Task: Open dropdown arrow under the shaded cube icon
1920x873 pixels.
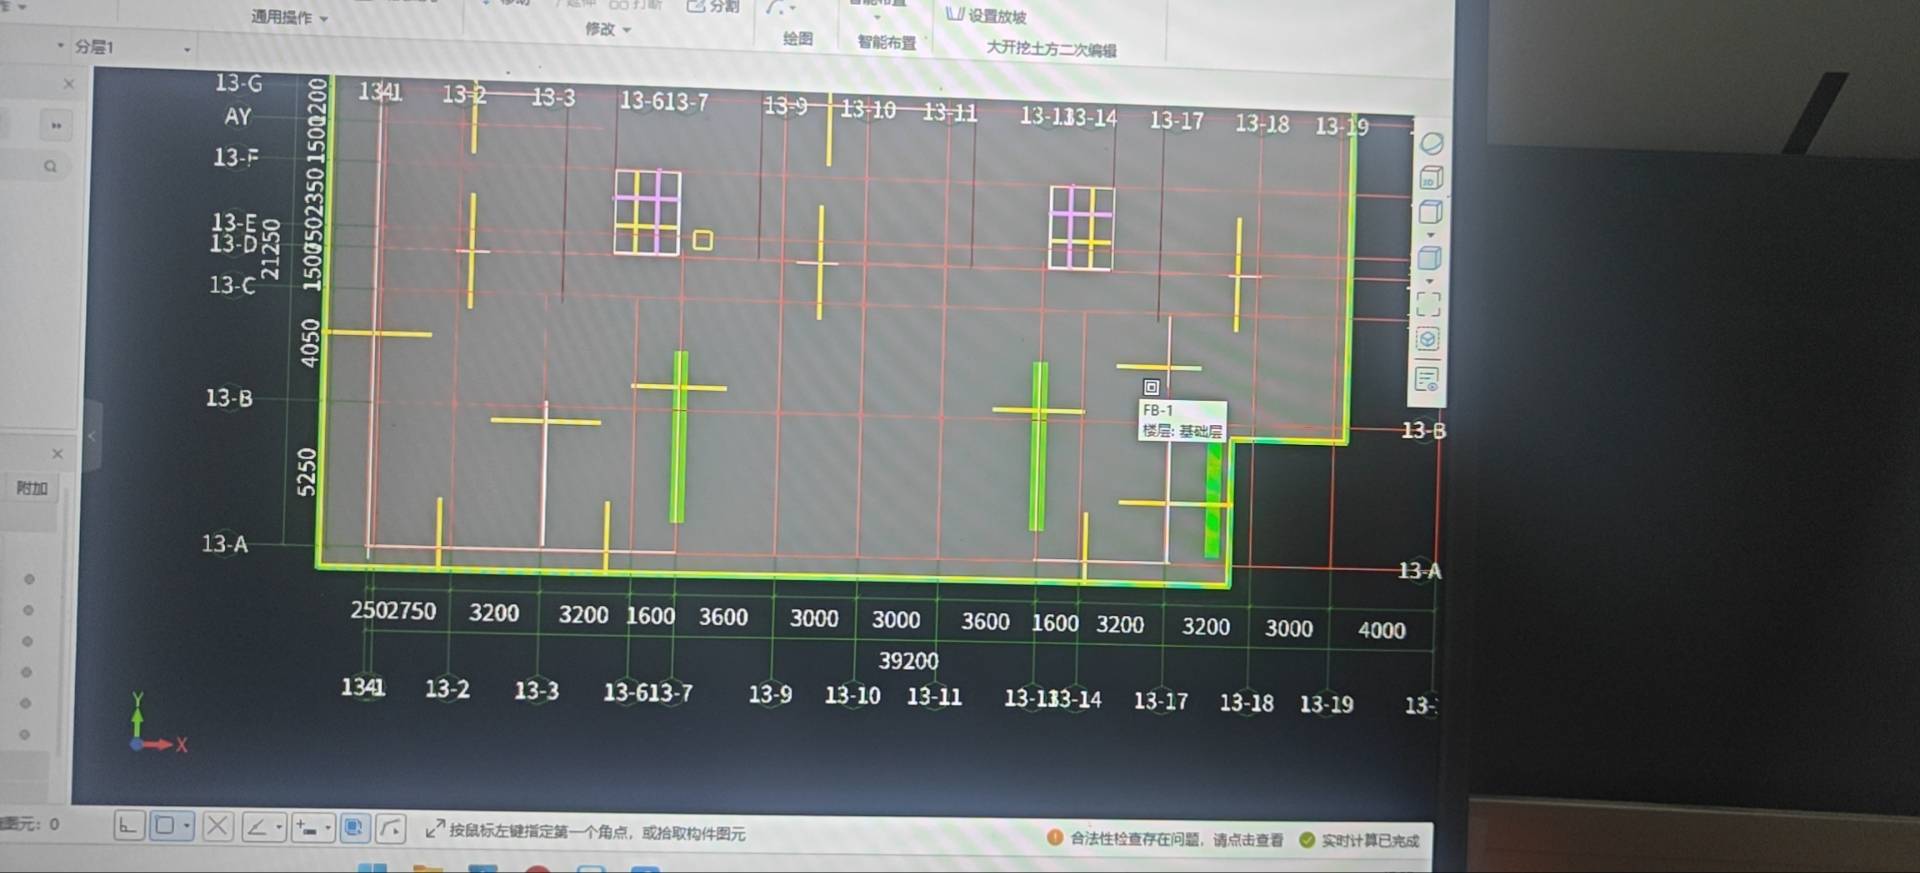Action: (x=1430, y=281)
